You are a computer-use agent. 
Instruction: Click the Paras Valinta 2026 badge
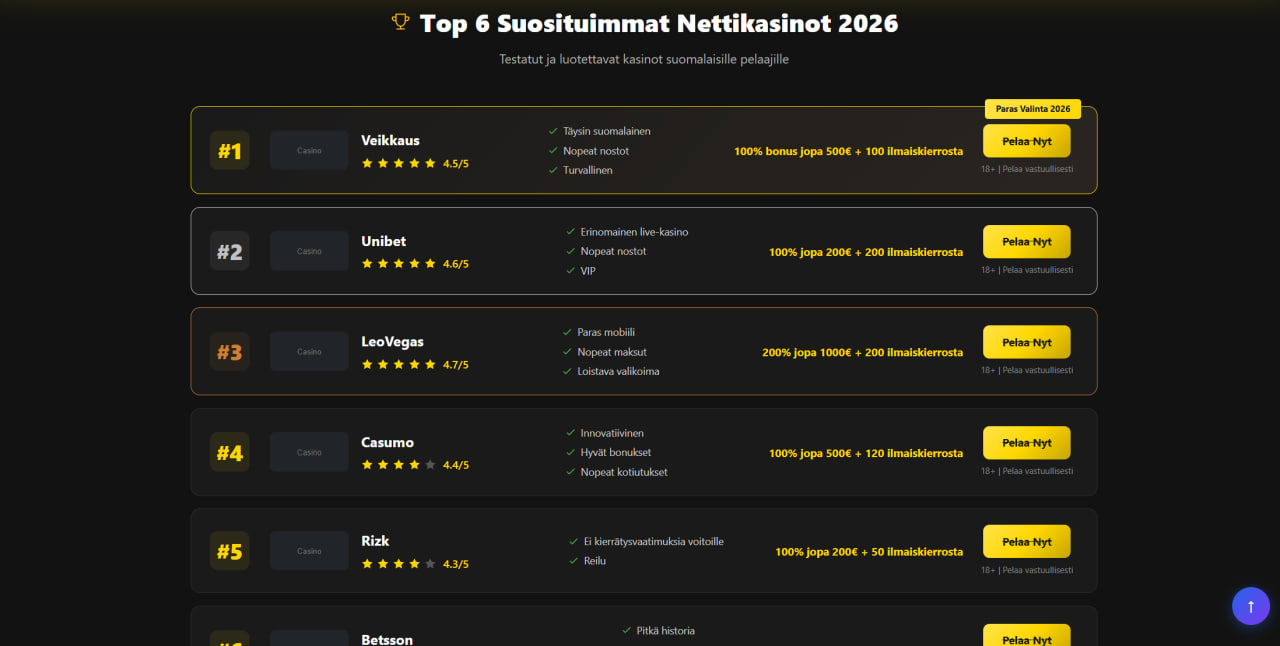1032,109
